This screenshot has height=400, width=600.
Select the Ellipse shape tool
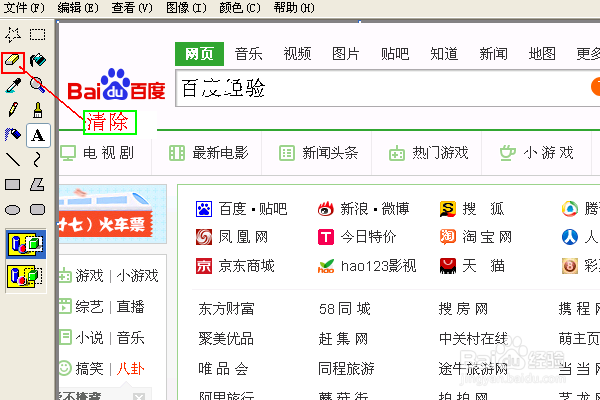(x=13, y=210)
